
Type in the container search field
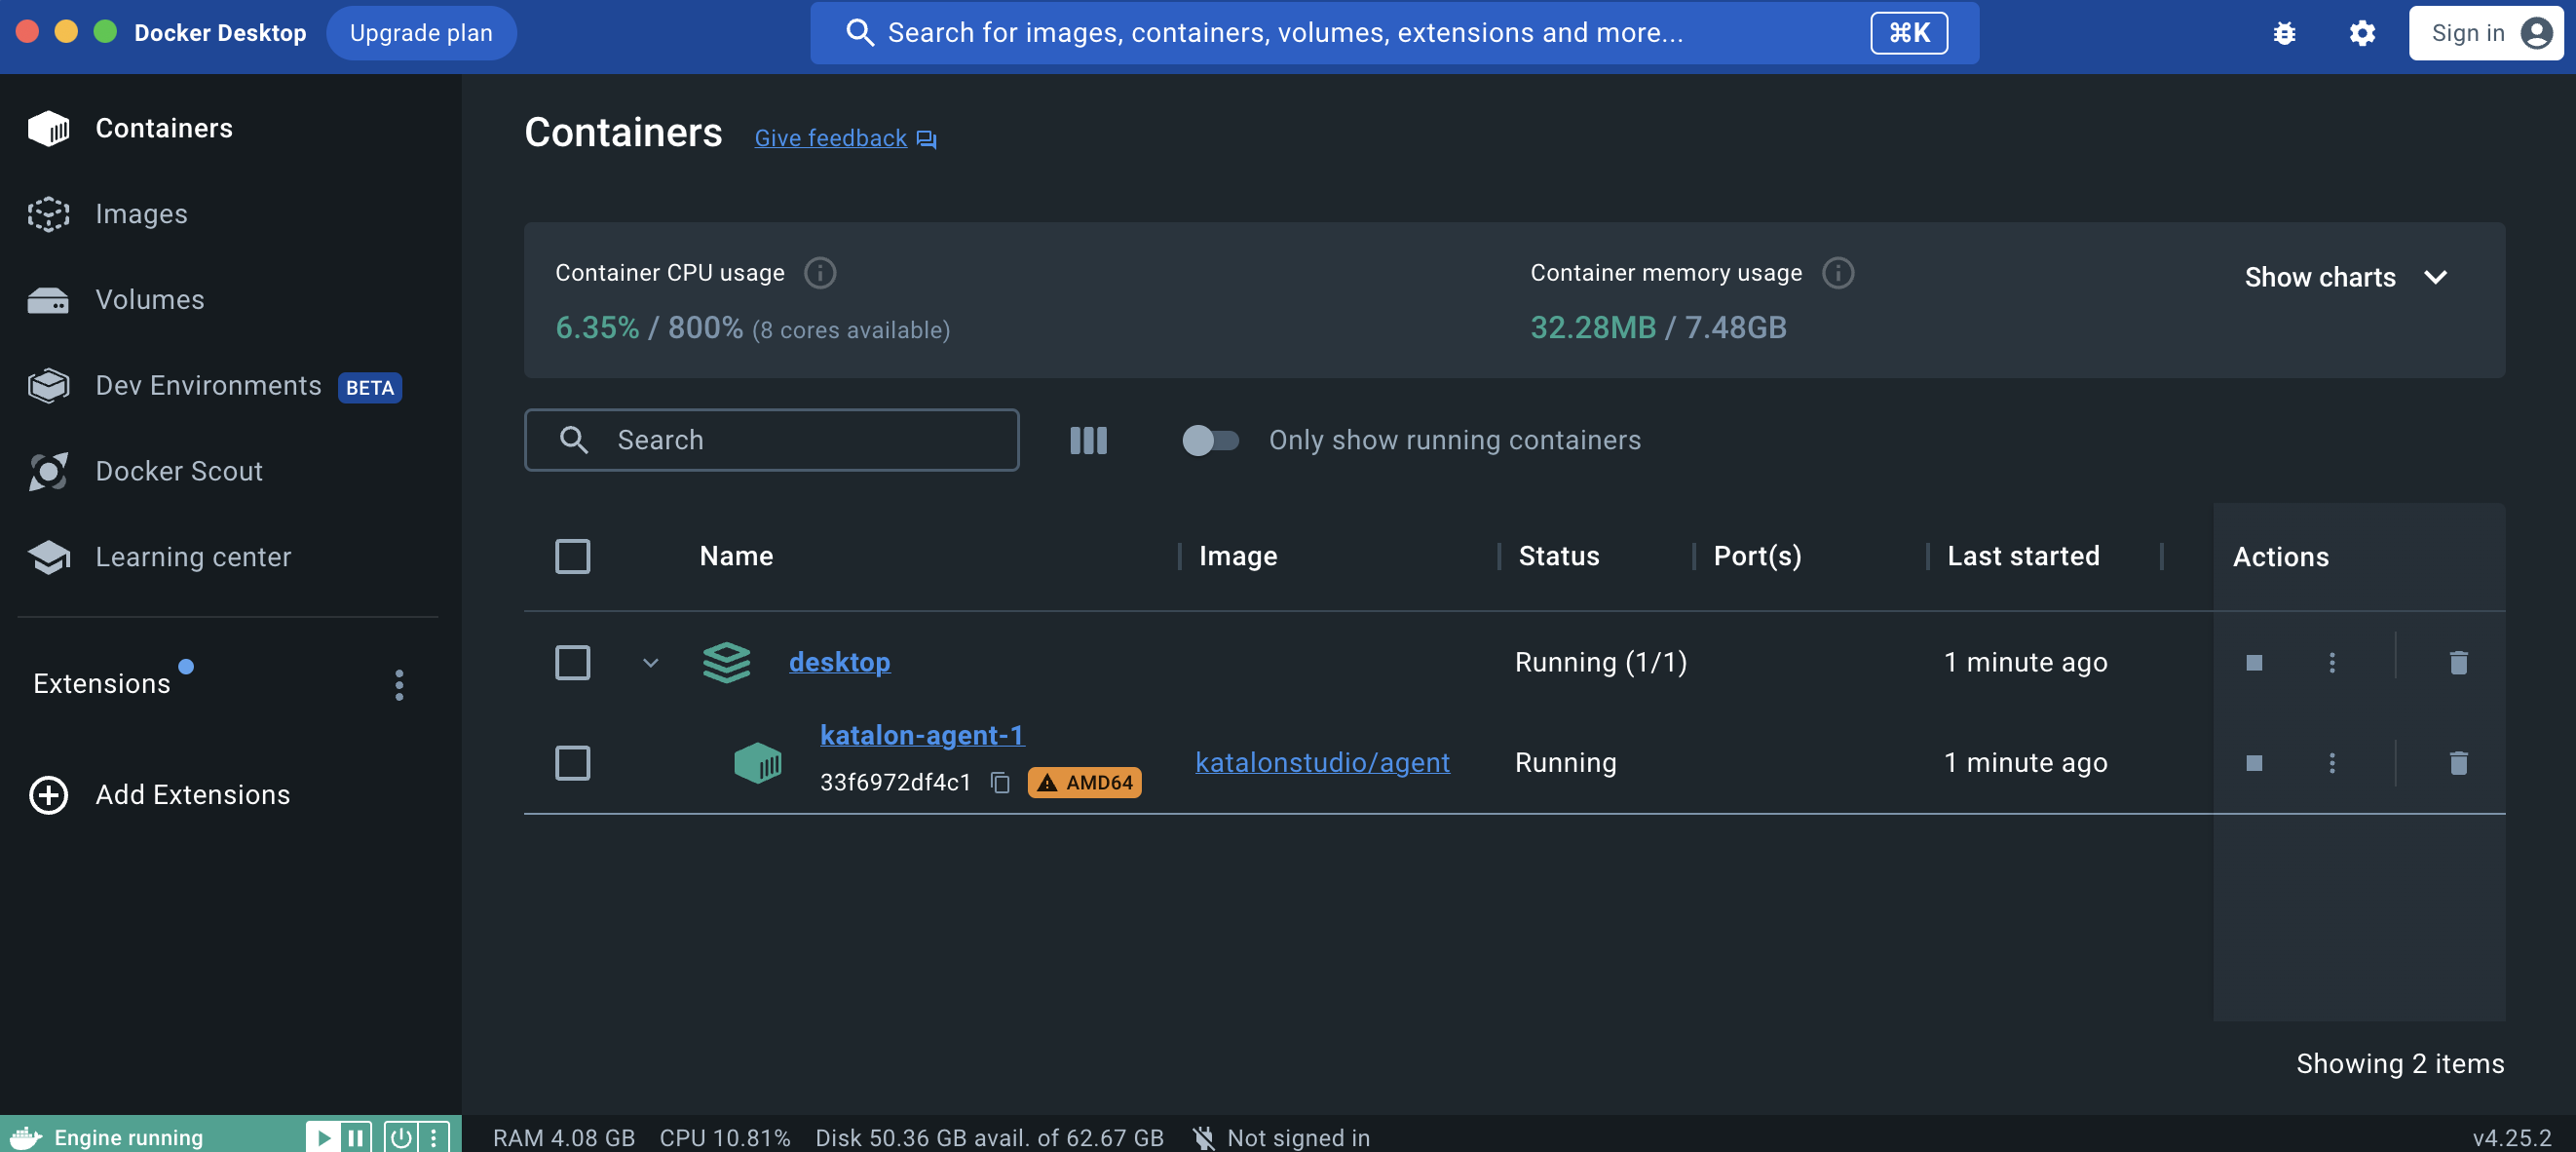[790, 440]
